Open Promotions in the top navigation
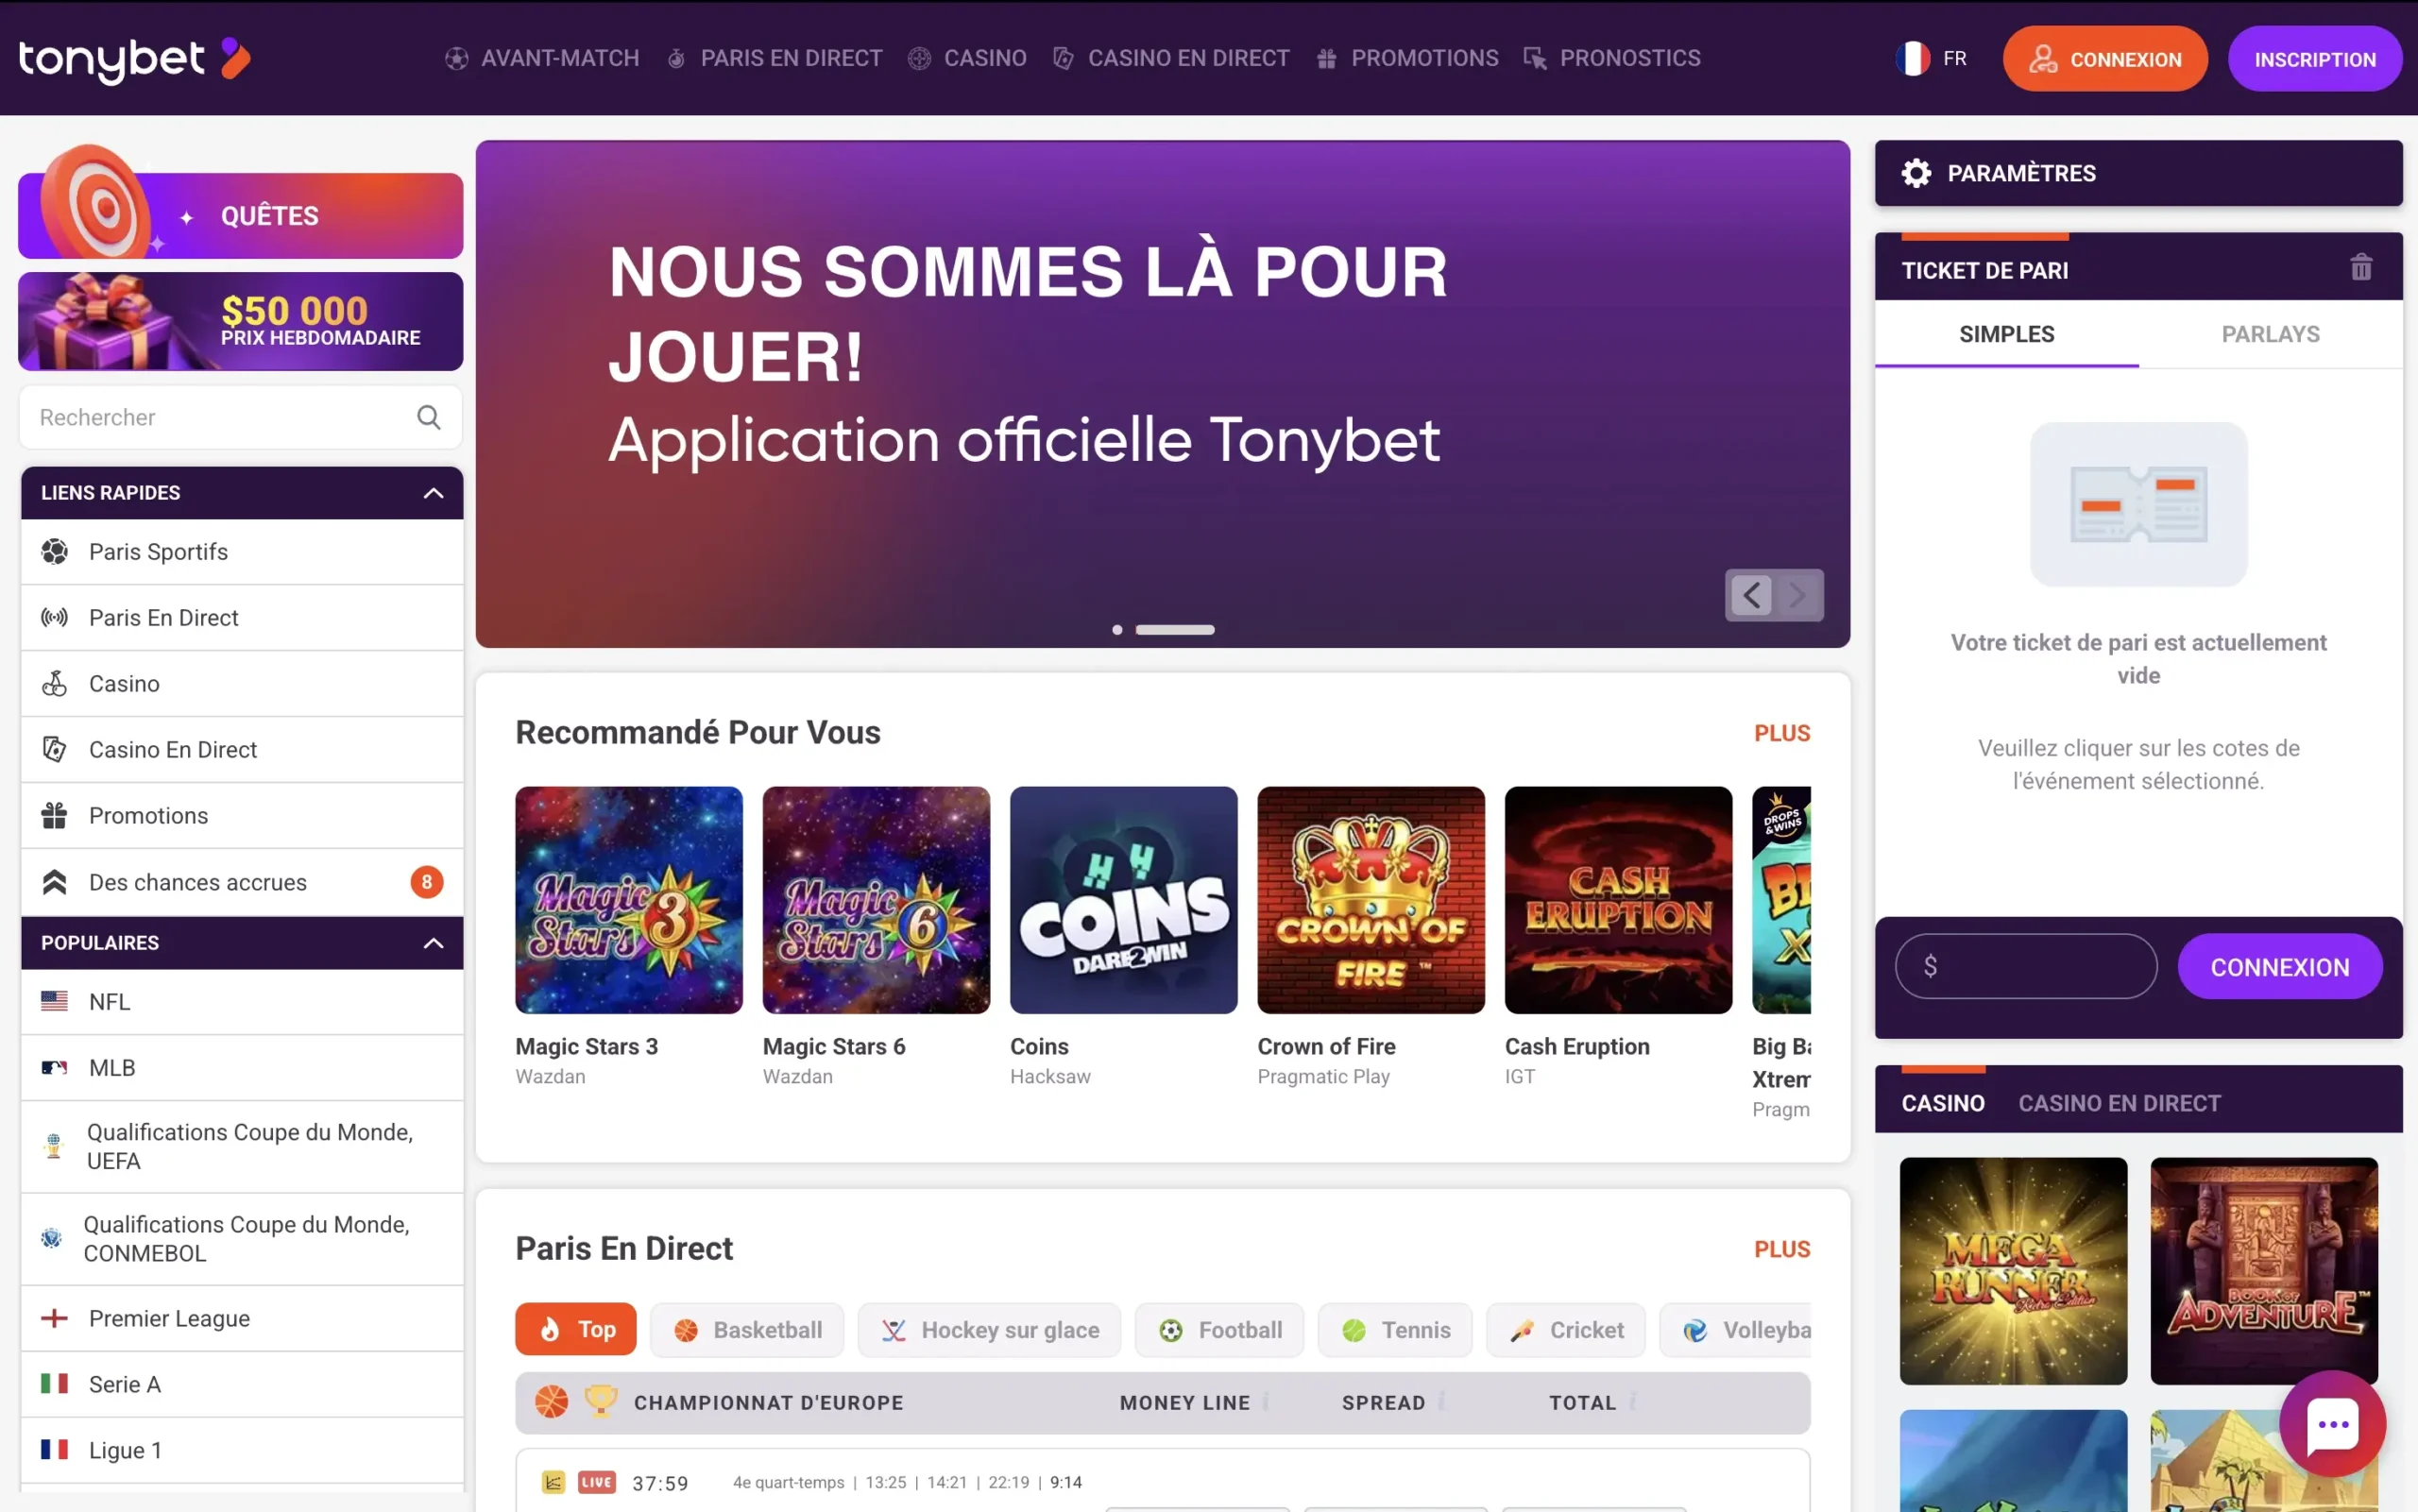 point(1407,58)
